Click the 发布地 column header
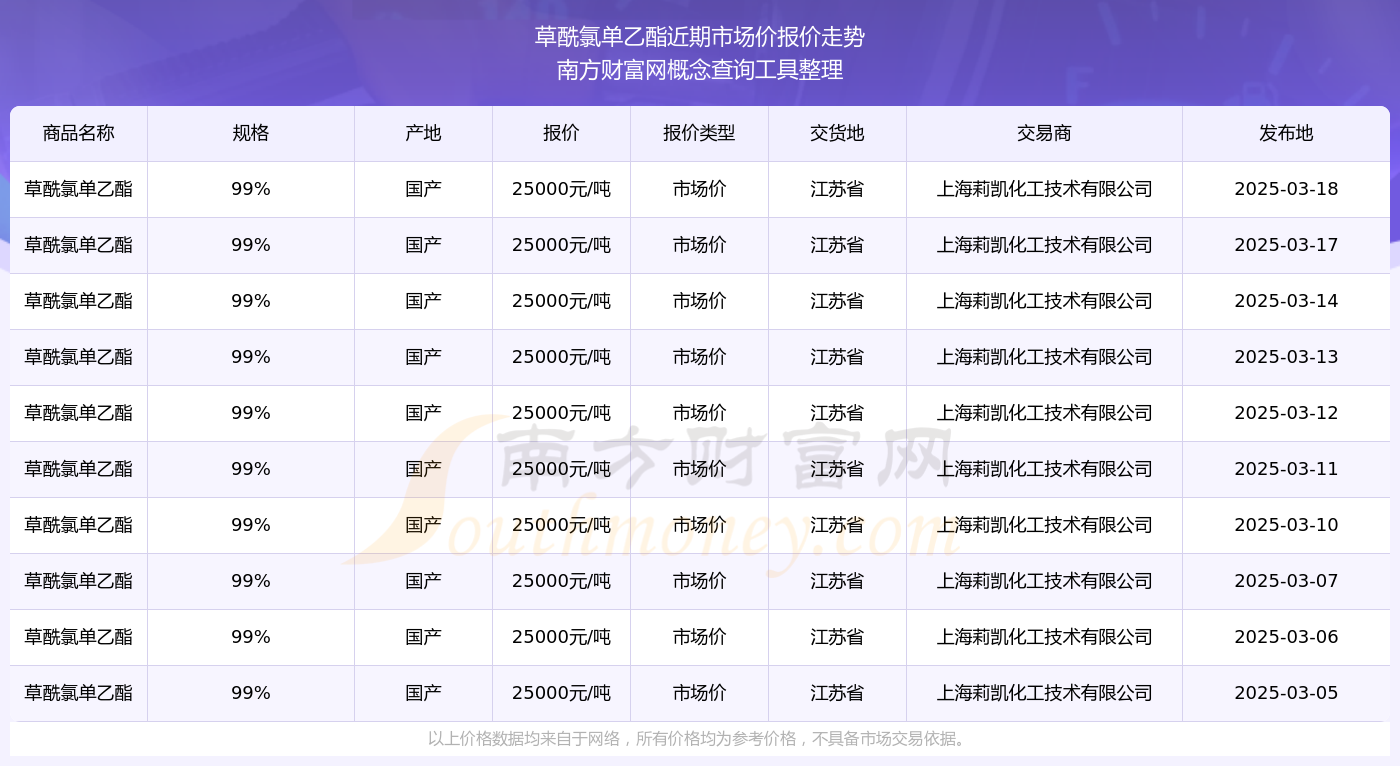The height and width of the screenshot is (766, 1400). click(x=1286, y=133)
